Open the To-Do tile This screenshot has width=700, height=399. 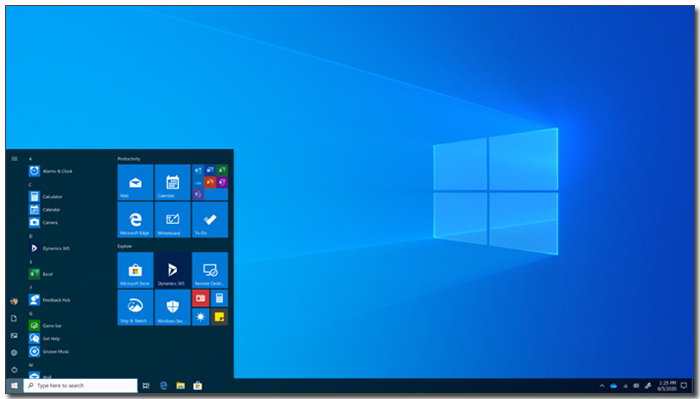pos(210,220)
